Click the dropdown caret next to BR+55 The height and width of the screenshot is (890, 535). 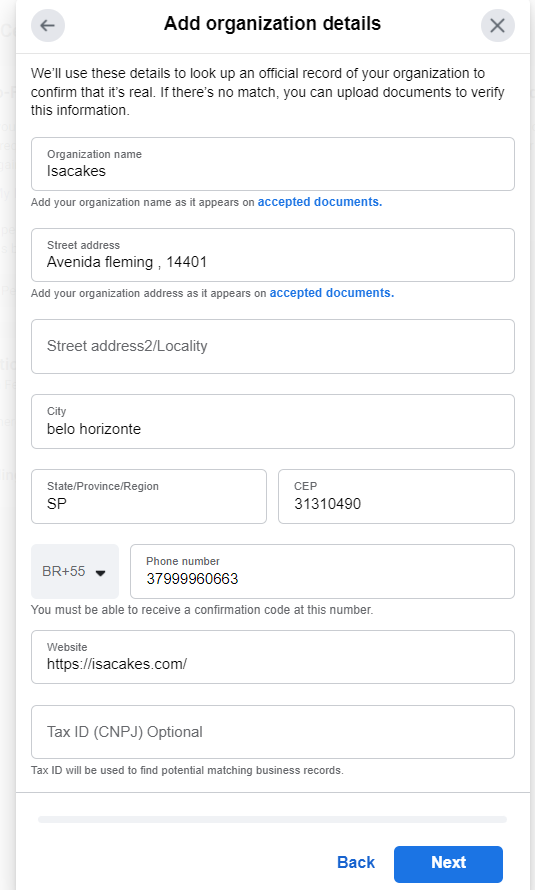click(x=100, y=573)
